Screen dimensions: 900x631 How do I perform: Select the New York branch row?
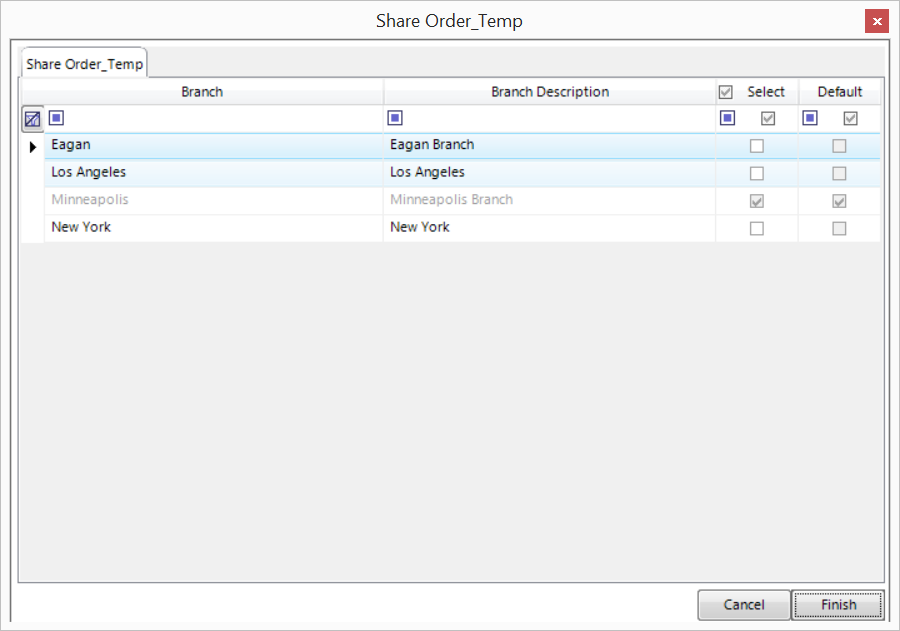click(215, 228)
